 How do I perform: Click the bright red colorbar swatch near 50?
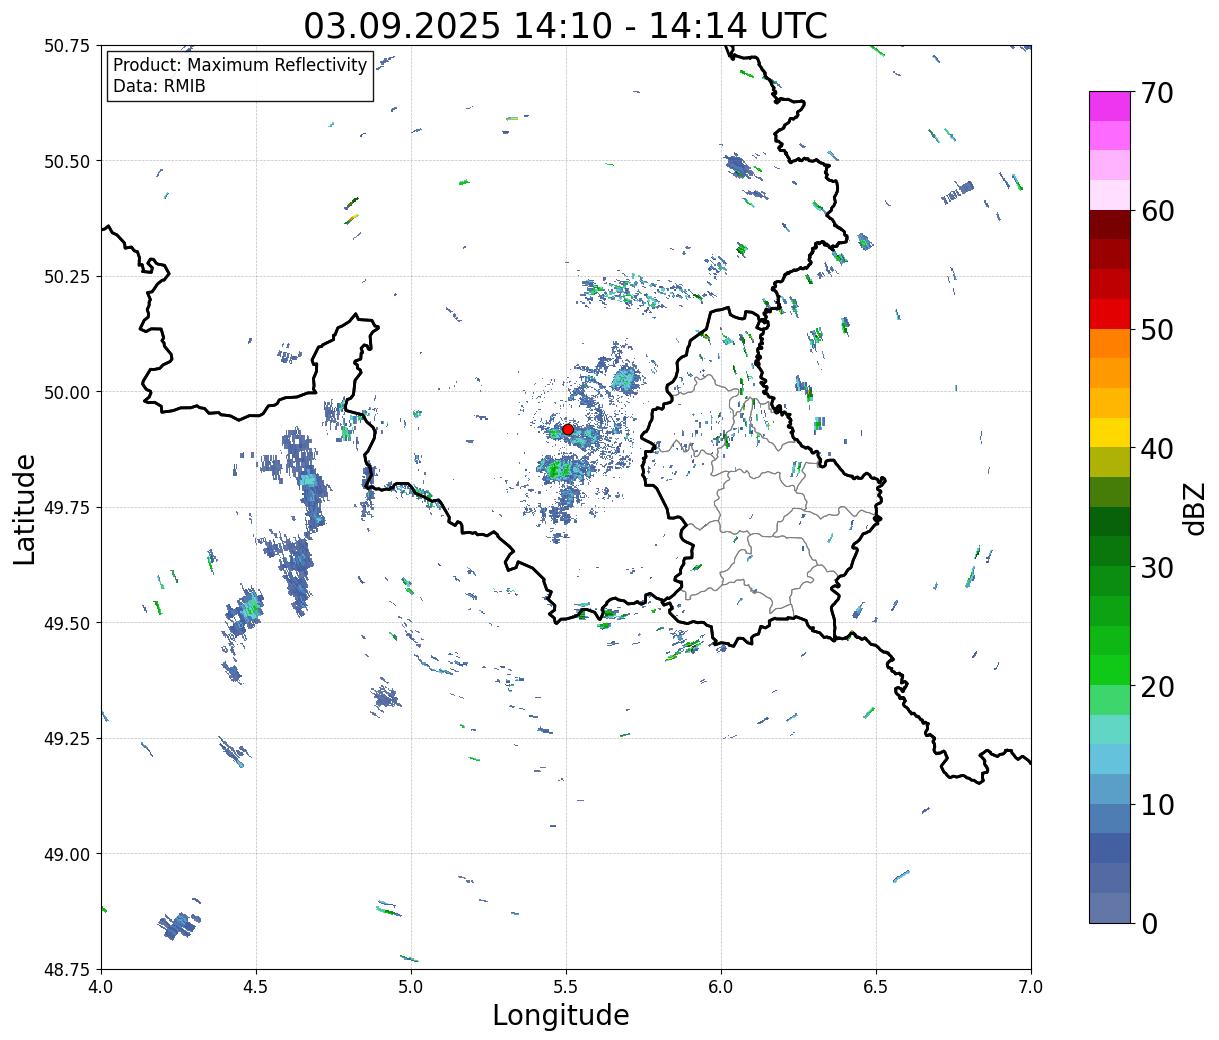click(1110, 314)
